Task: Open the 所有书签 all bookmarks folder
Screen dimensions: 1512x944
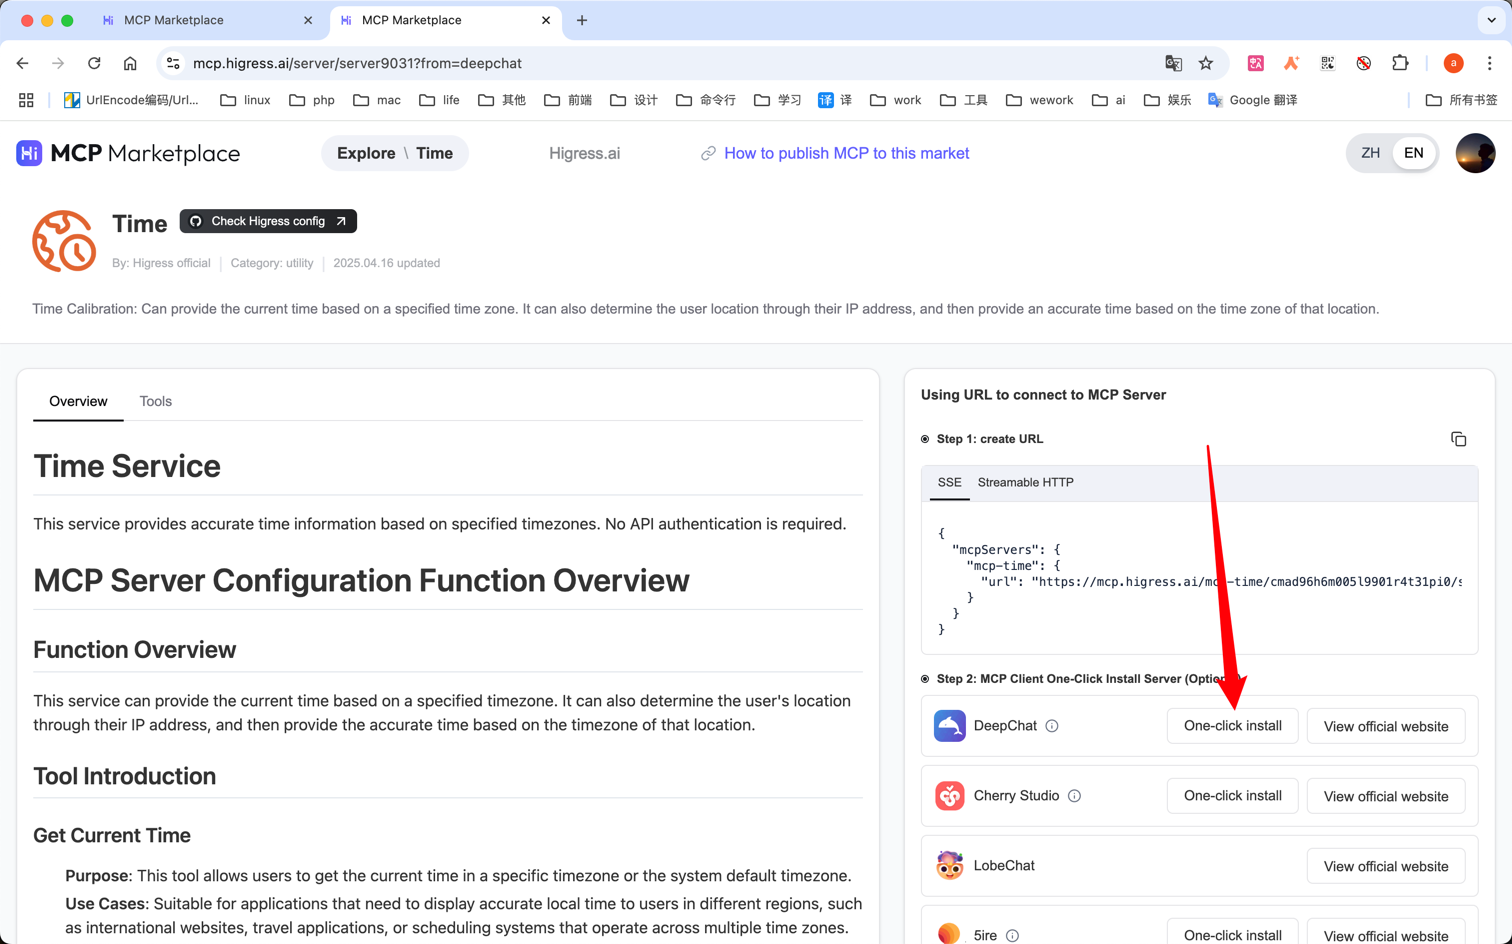Action: coord(1461,100)
